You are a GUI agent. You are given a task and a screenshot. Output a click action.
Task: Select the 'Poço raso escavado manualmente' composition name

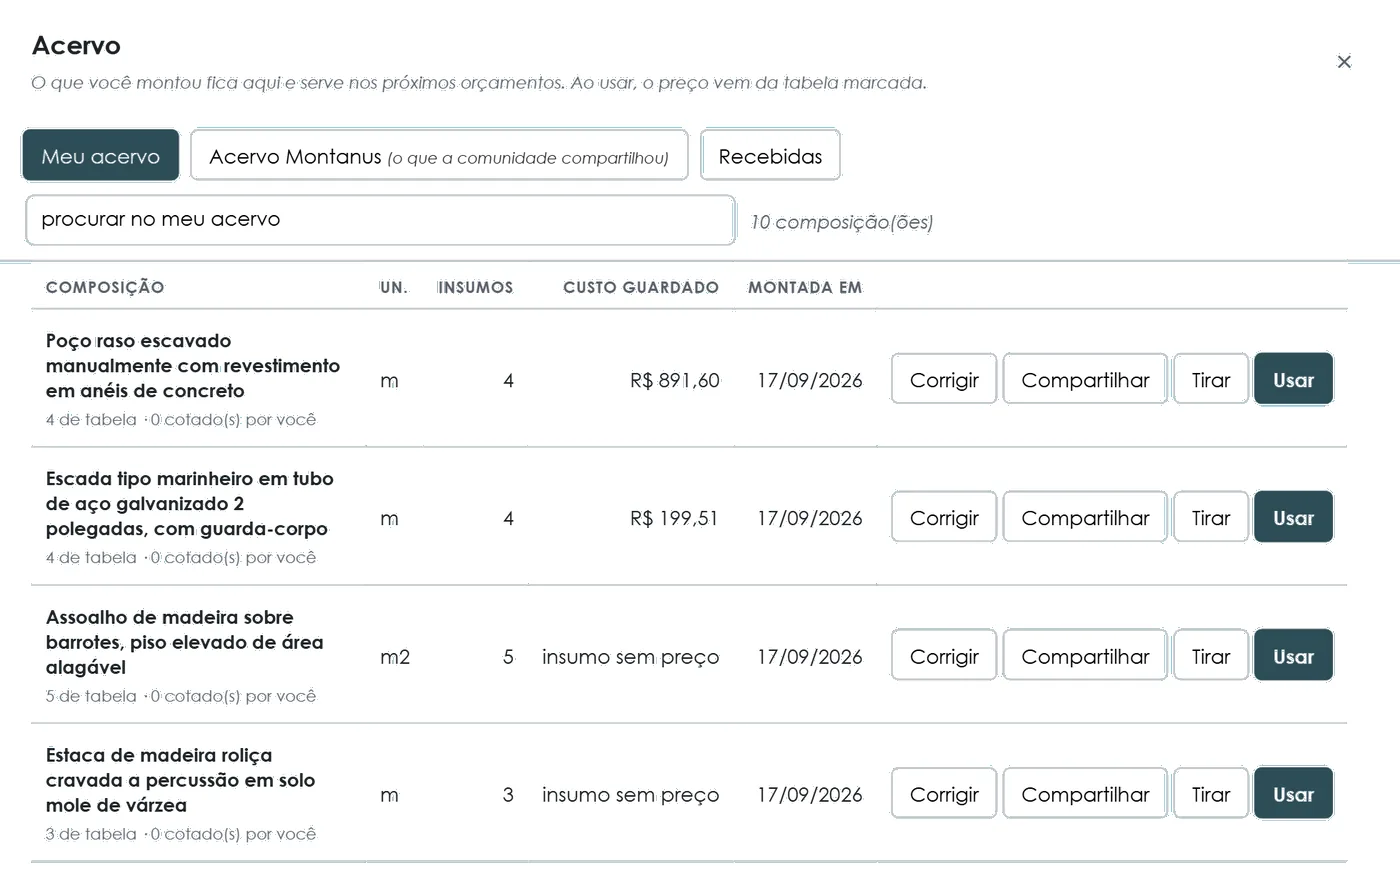tap(193, 366)
